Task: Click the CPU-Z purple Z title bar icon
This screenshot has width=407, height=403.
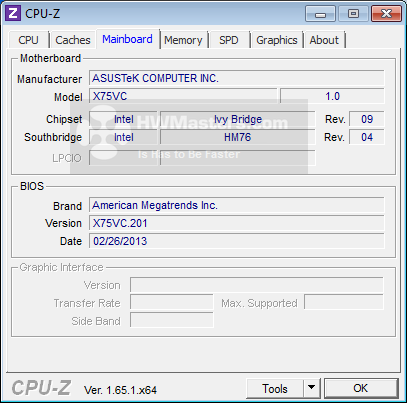Action: pos(13,13)
